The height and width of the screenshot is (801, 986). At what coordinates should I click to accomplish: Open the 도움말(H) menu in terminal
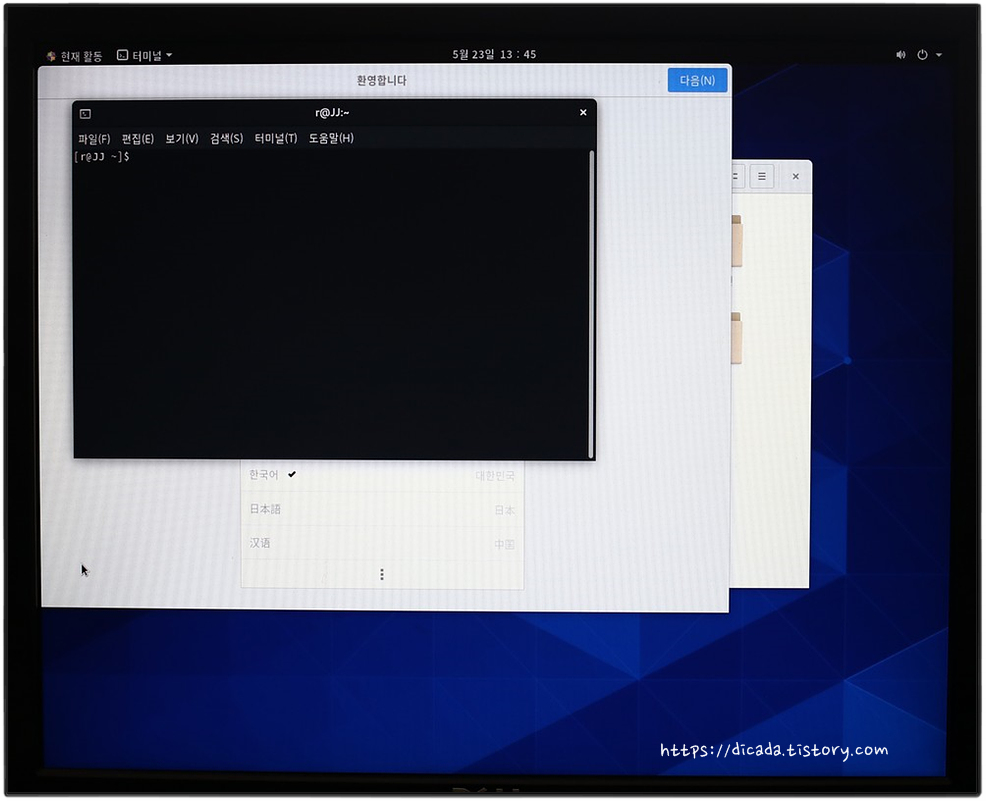pos(331,138)
